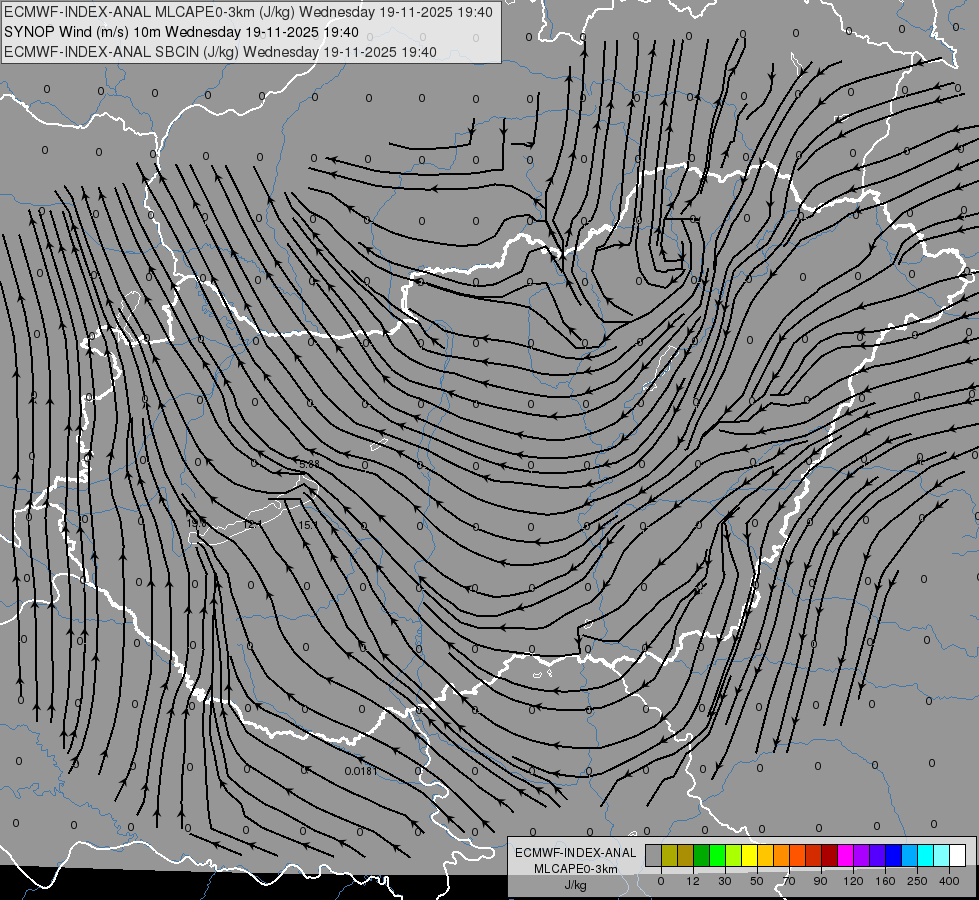Click the MLCAPE0-3km legend label
This screenshot has width=979, height=900.
(575, 869)
